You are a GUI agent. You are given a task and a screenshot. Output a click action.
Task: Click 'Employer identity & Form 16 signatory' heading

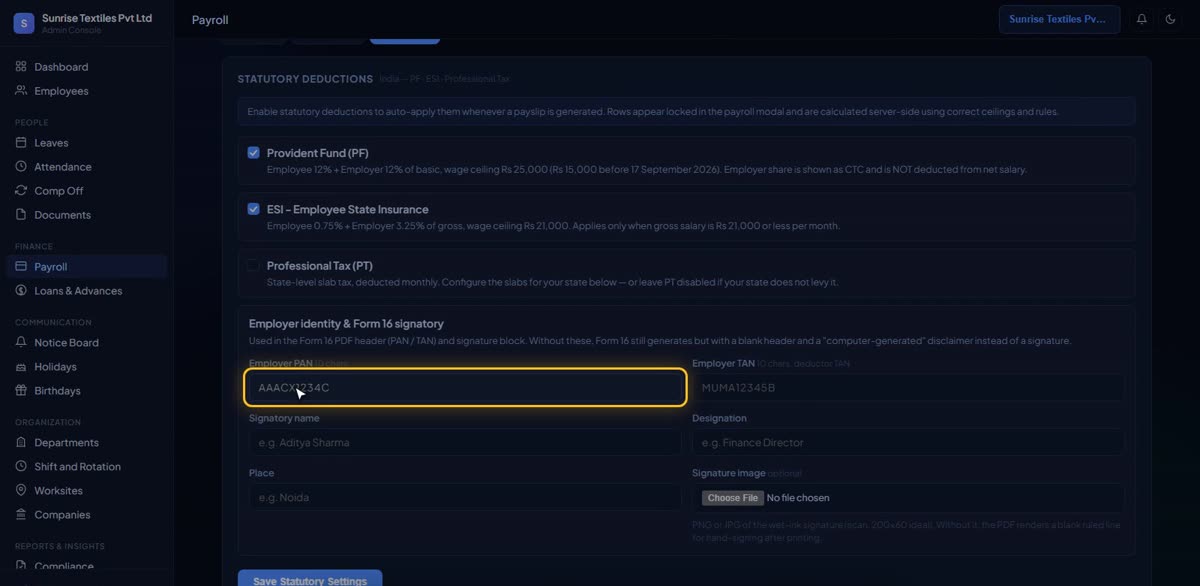(346, 324)
